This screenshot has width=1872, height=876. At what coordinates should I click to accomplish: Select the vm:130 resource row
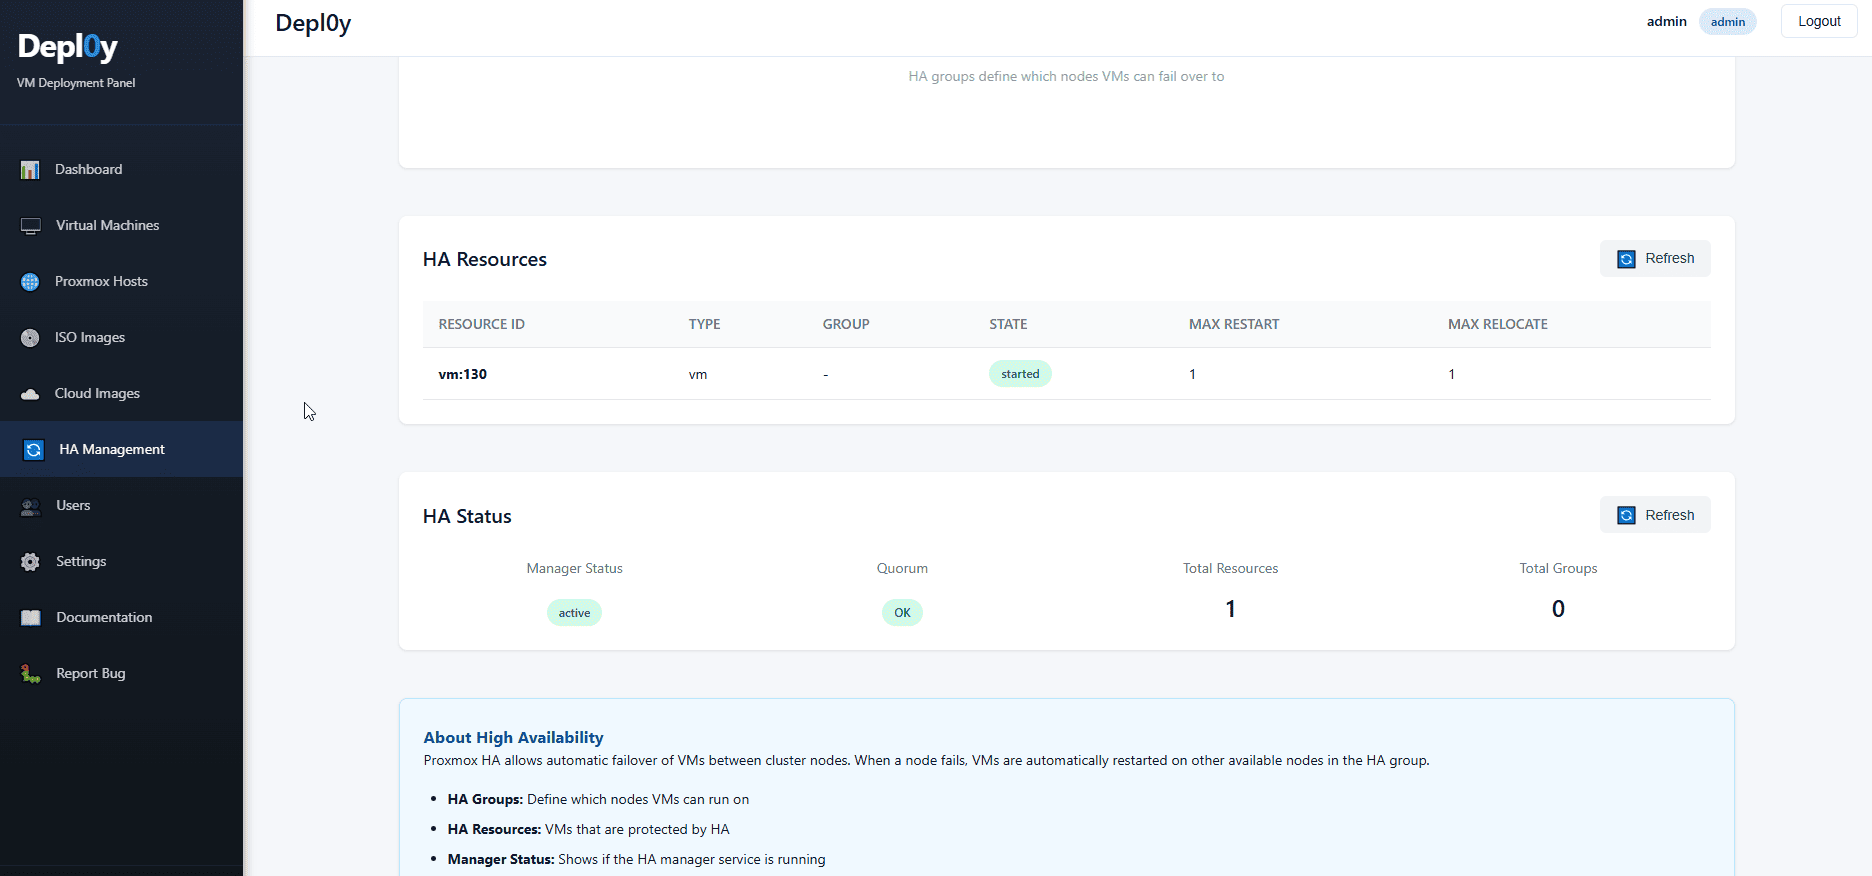tap(463, 375)
